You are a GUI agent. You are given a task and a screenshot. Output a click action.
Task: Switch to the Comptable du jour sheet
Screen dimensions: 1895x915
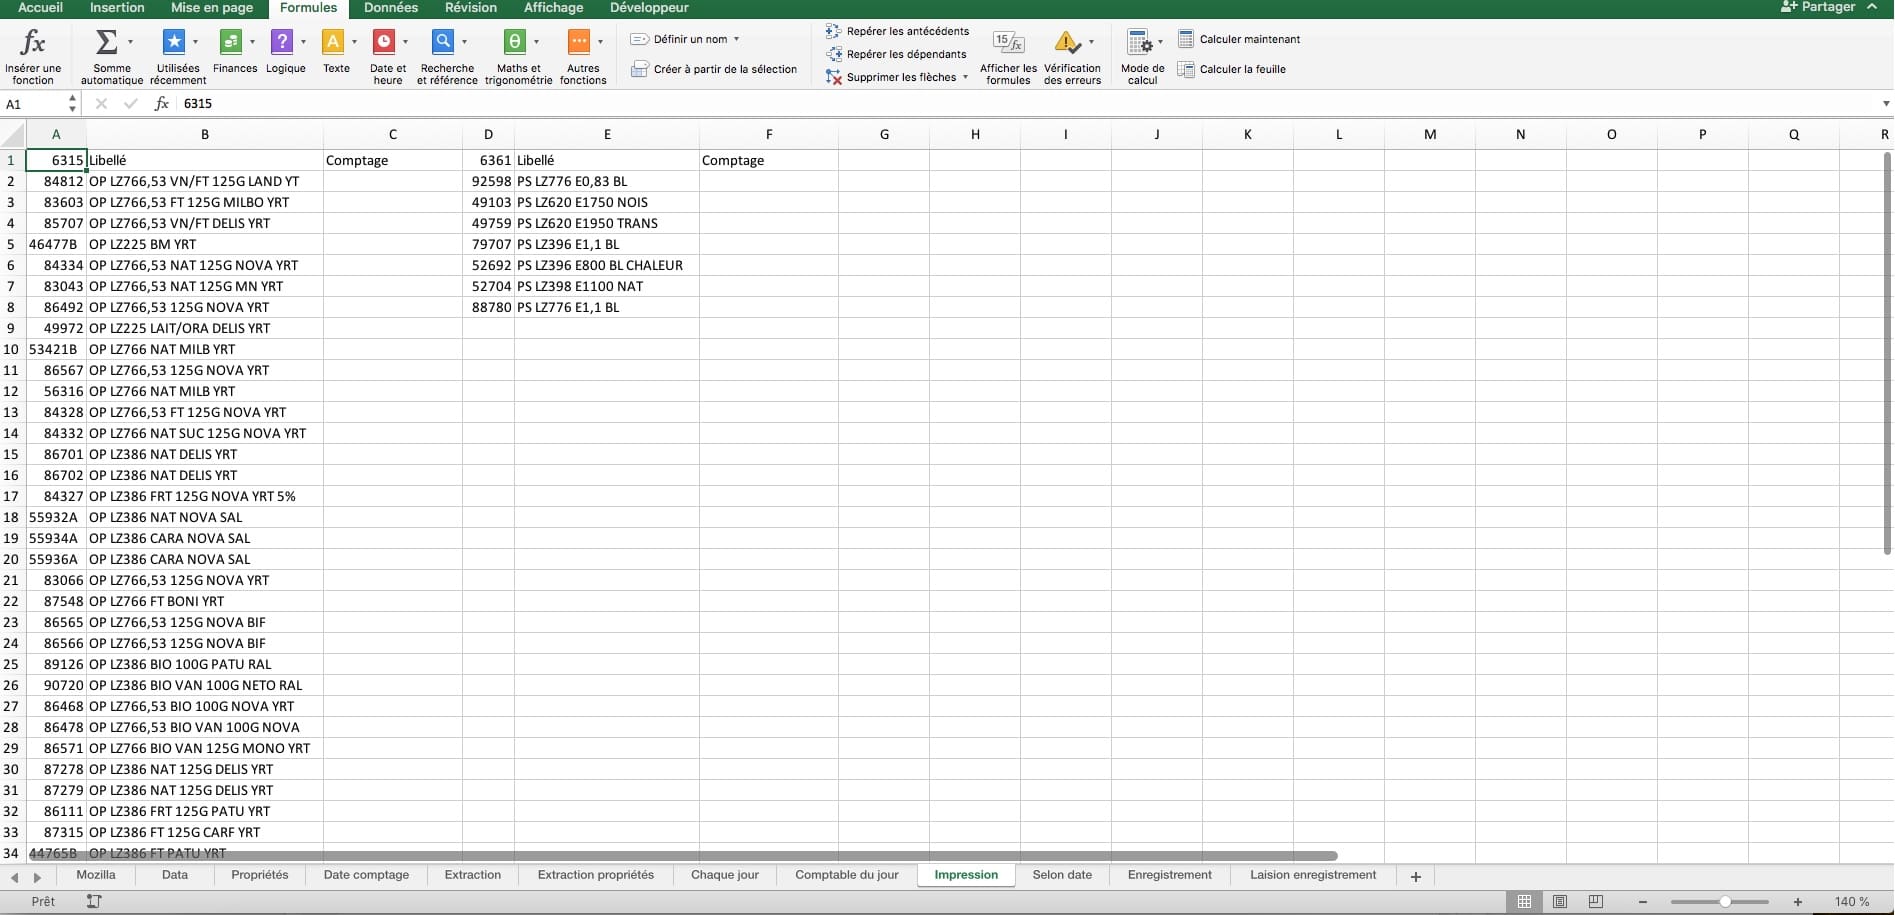pos(846,875)
